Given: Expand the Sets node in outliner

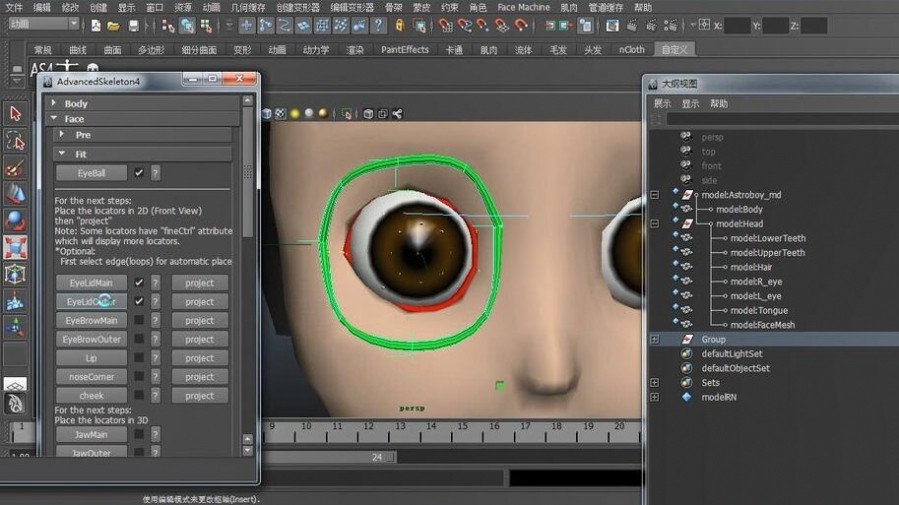Looking at the screenshot, I should tap(654, 382).
